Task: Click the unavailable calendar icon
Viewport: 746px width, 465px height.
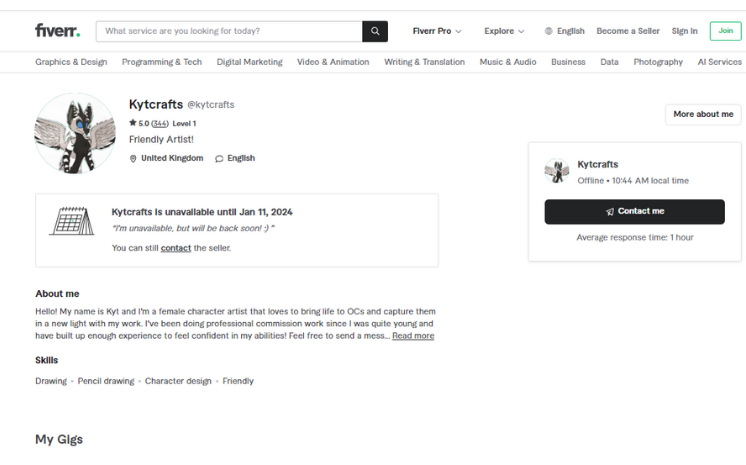Action: [72, 221]
